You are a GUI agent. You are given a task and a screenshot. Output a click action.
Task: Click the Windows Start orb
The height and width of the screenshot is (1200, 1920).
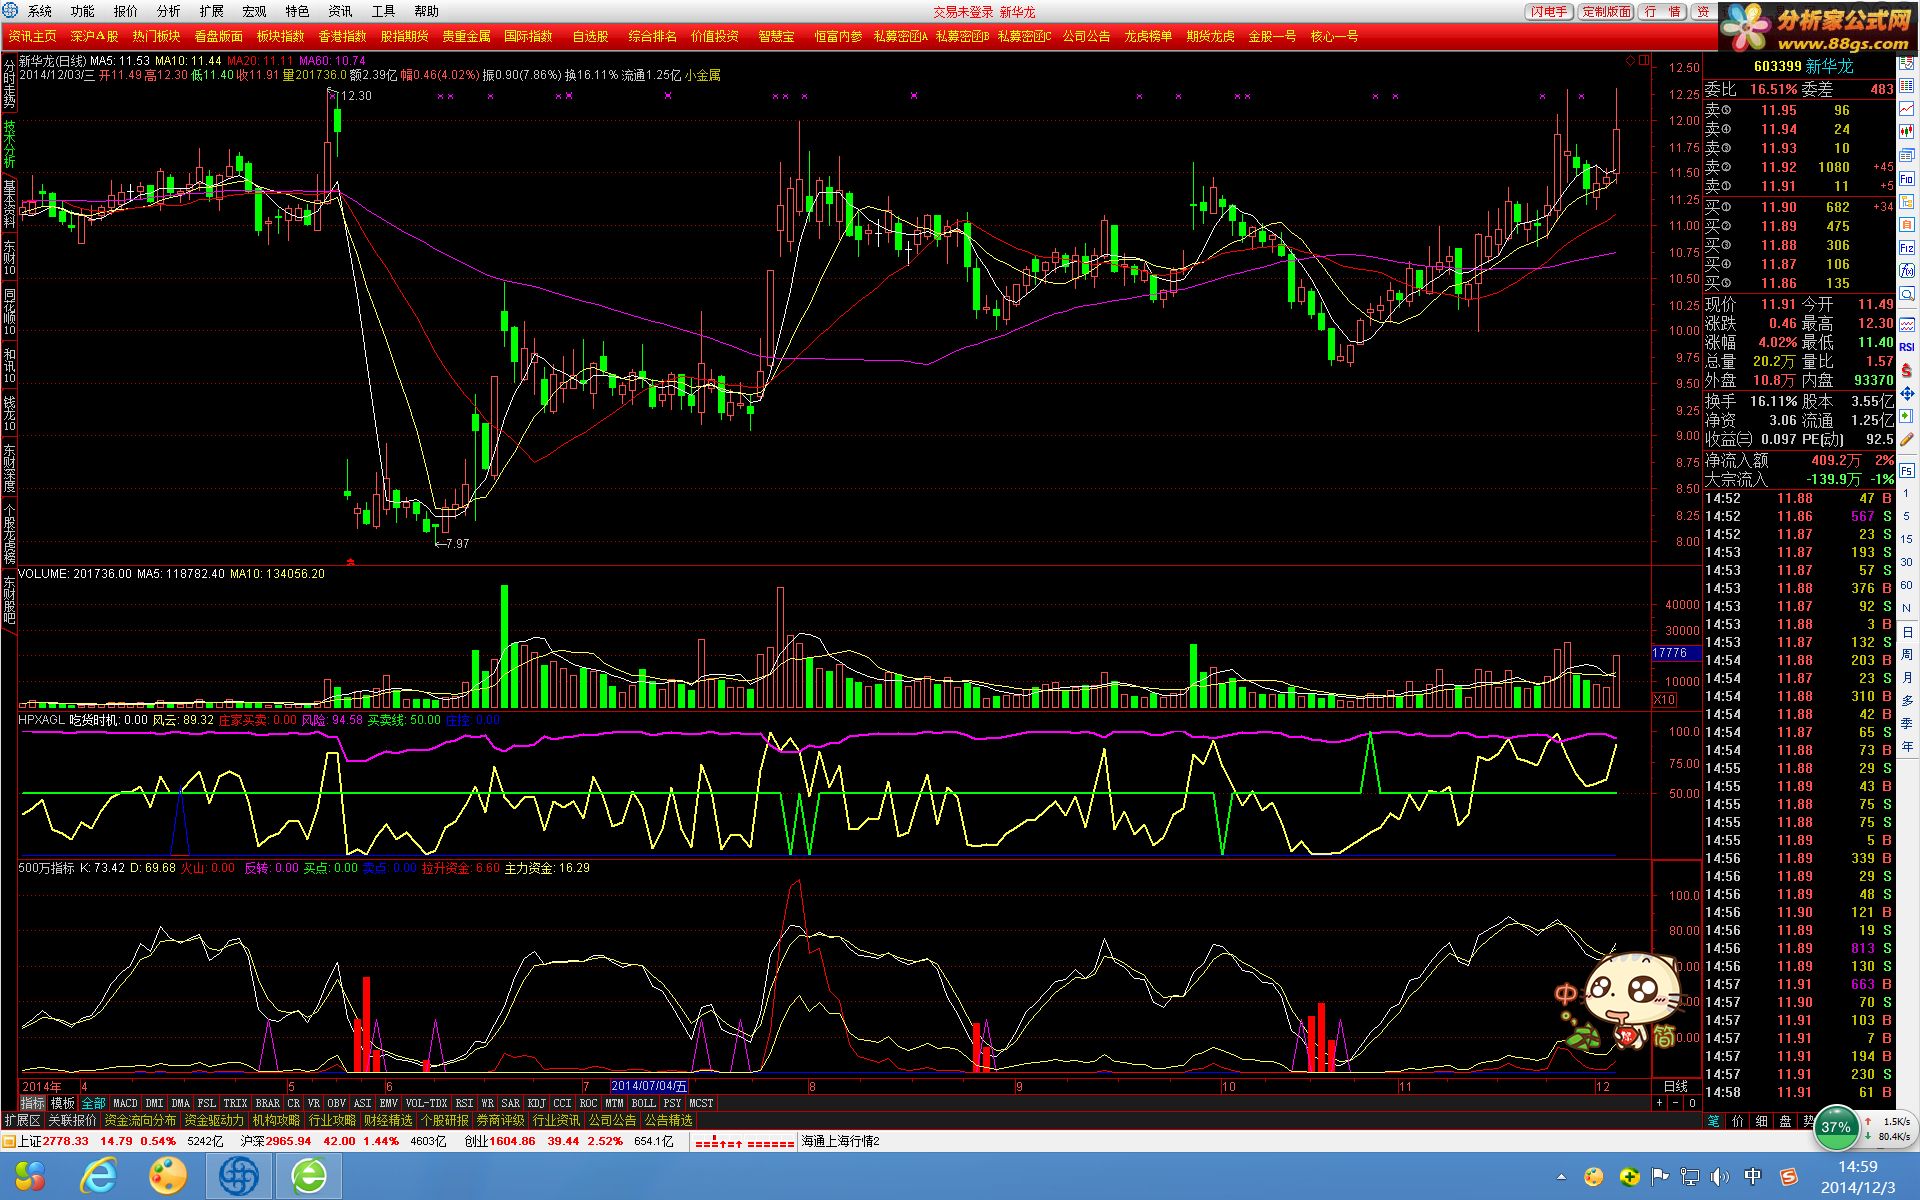[x=30, y=1176]
